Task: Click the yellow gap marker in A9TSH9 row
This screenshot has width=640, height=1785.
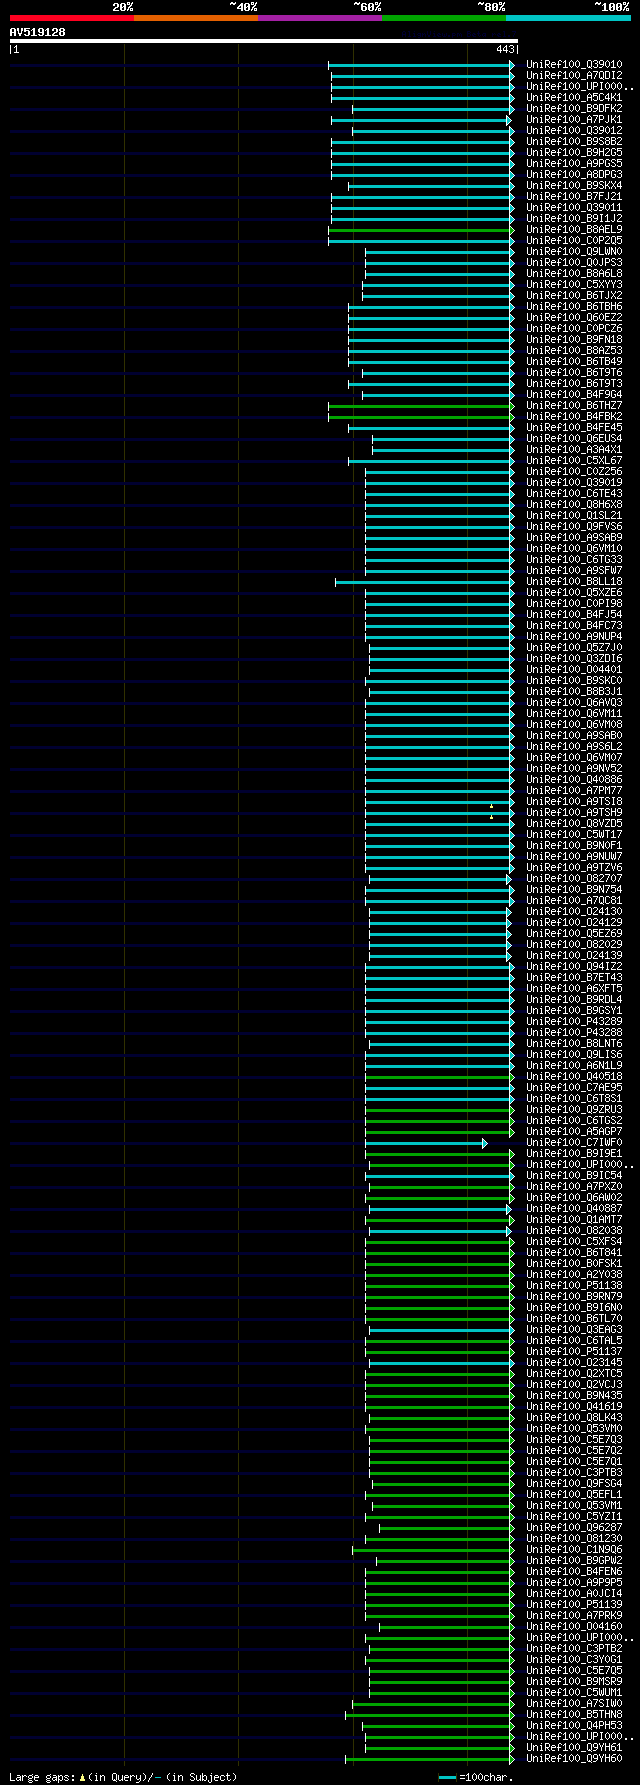Action: [x=491, y=817]
